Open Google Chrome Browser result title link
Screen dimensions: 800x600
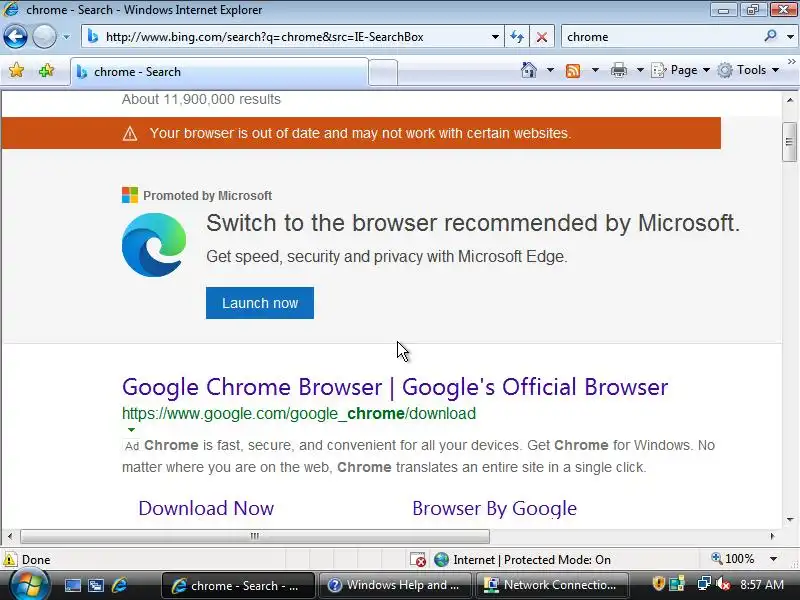coord(395,387)
